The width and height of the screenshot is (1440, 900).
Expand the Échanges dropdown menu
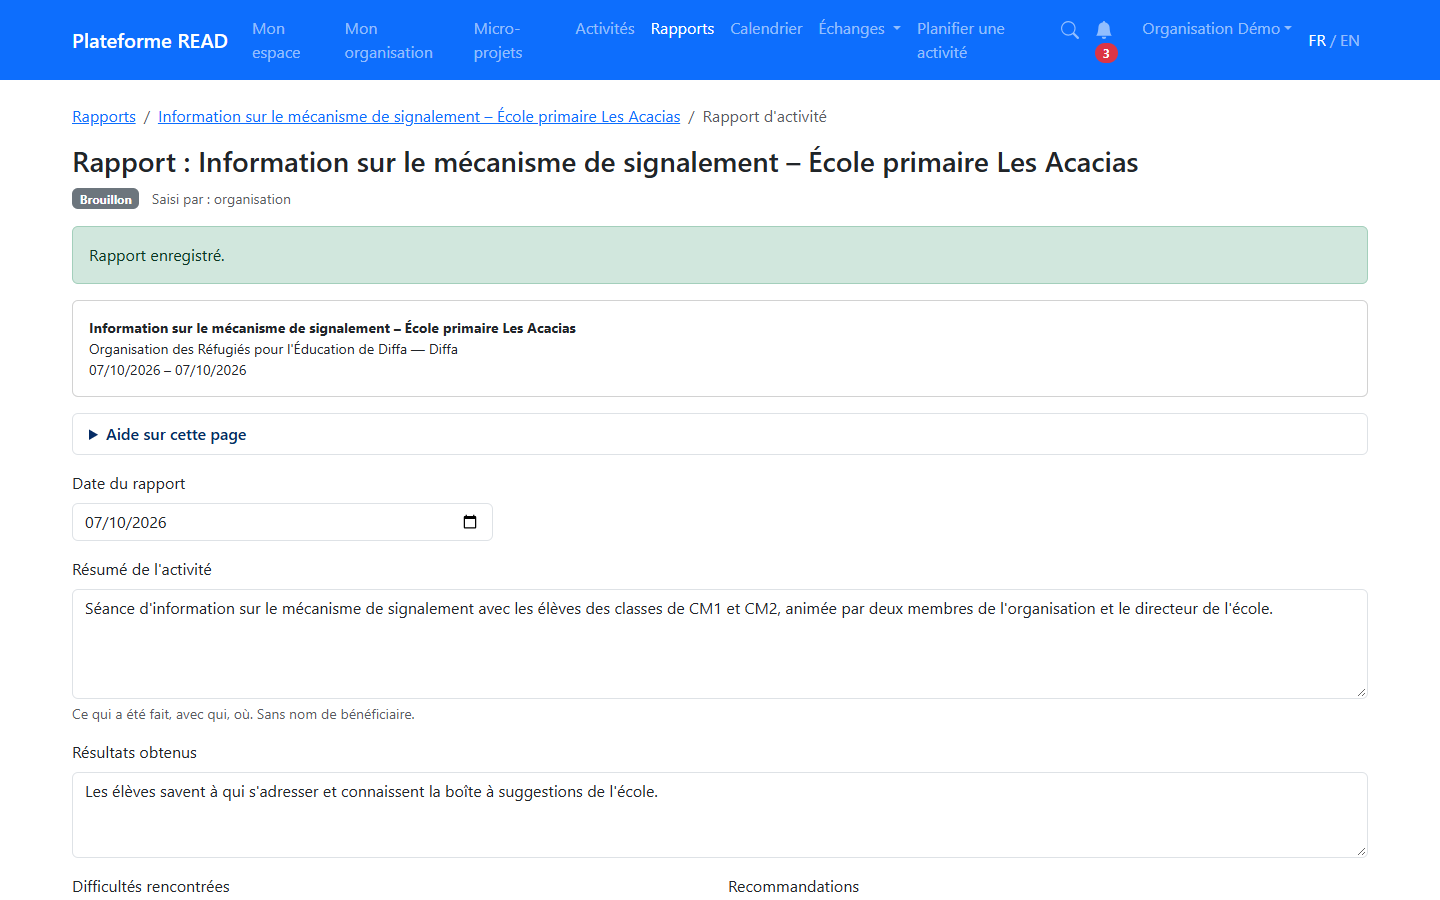coord(859,29)
